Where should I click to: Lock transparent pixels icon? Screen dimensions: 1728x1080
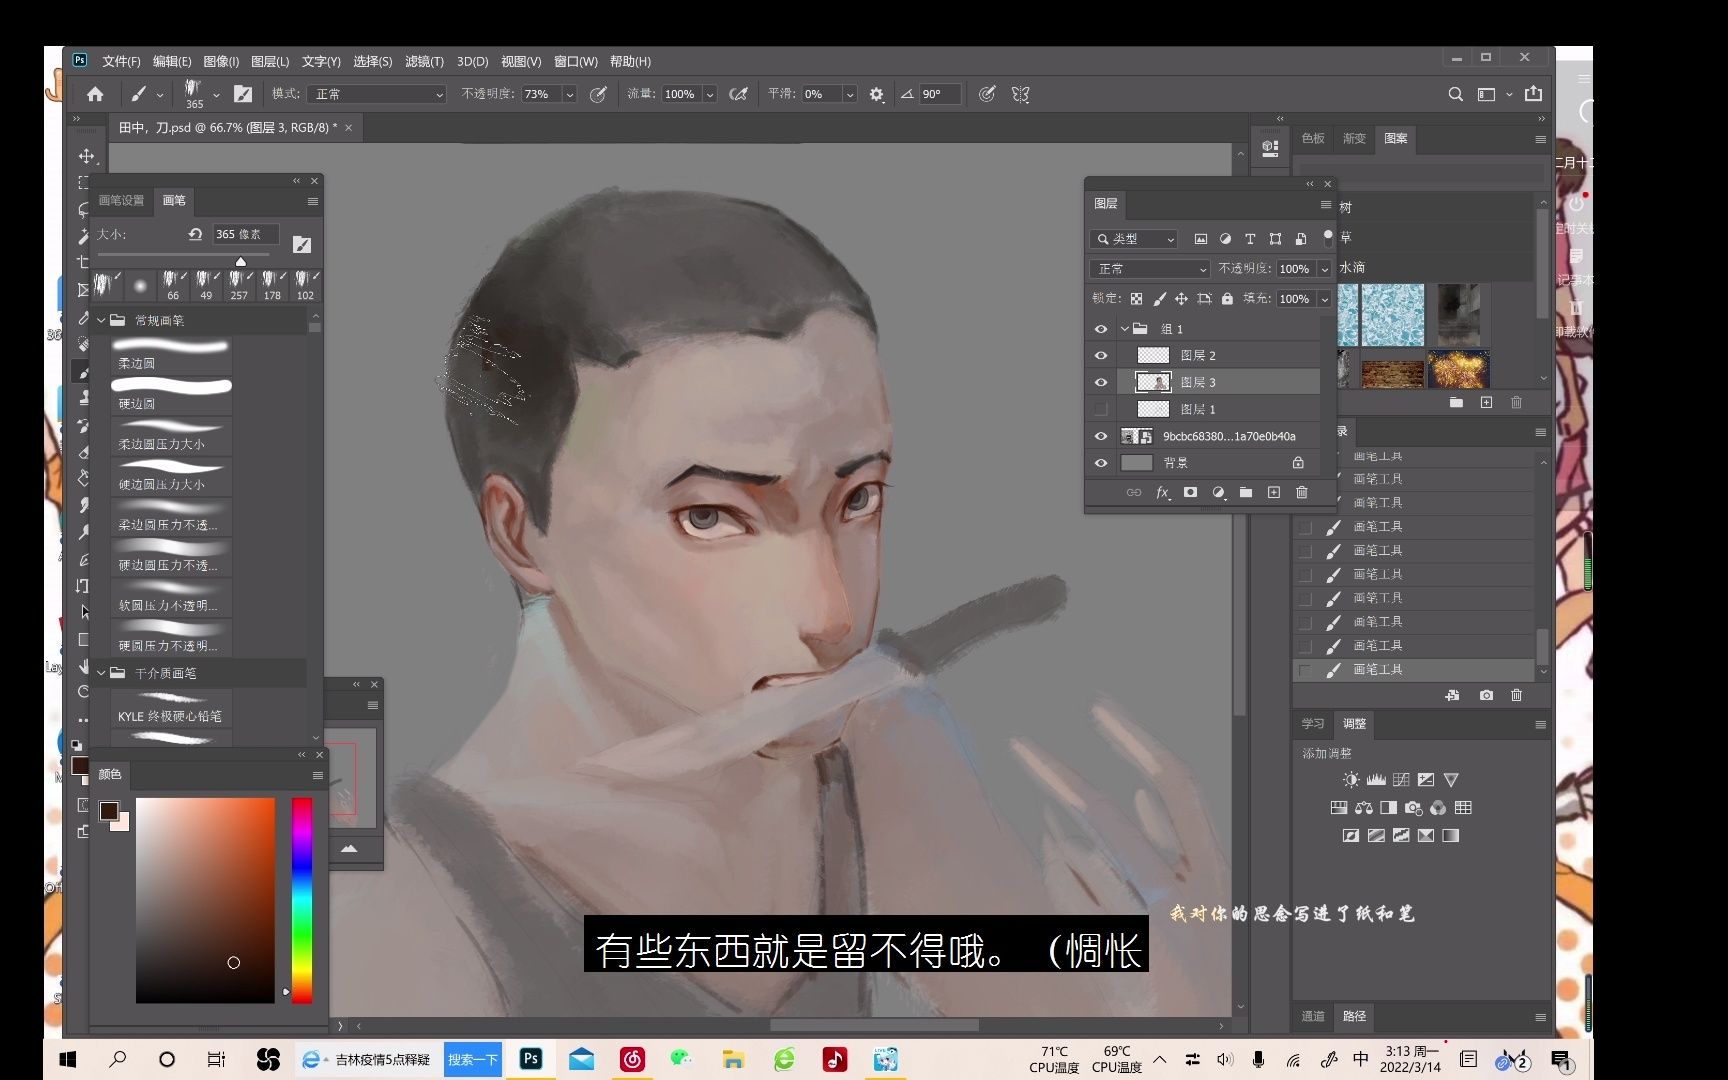pyautogui.click(x=1136, y=298)
